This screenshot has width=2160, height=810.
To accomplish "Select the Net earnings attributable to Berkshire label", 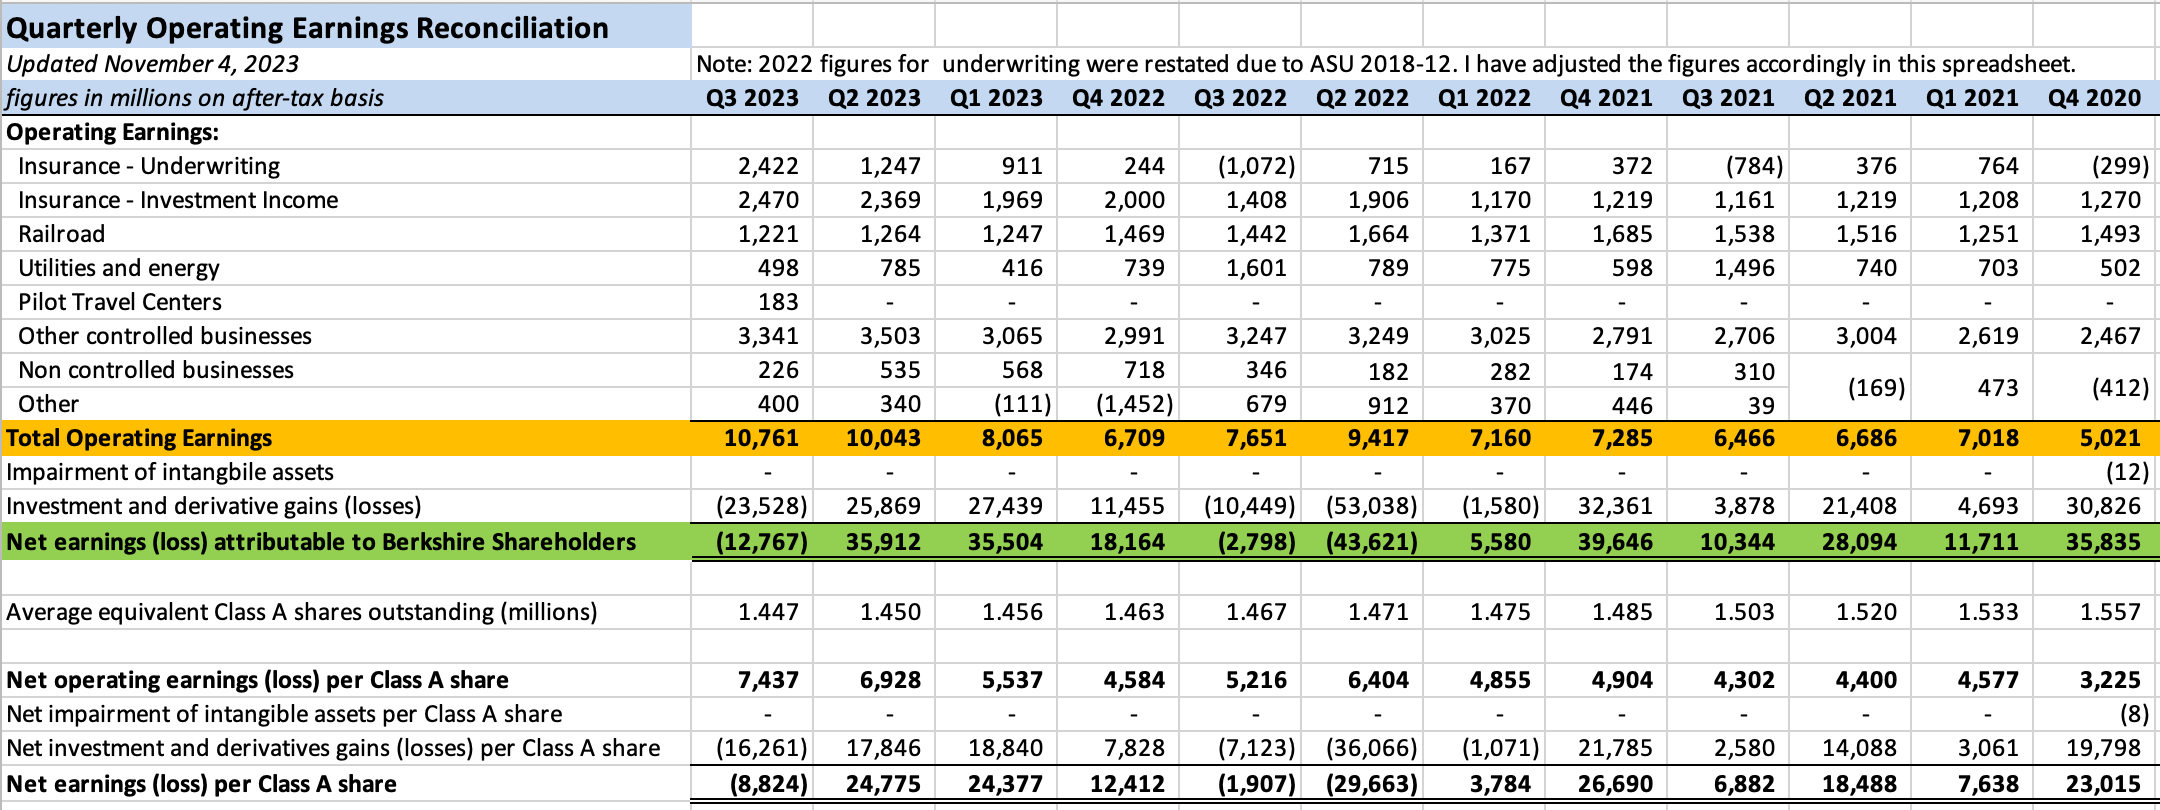I will (321, 542).
